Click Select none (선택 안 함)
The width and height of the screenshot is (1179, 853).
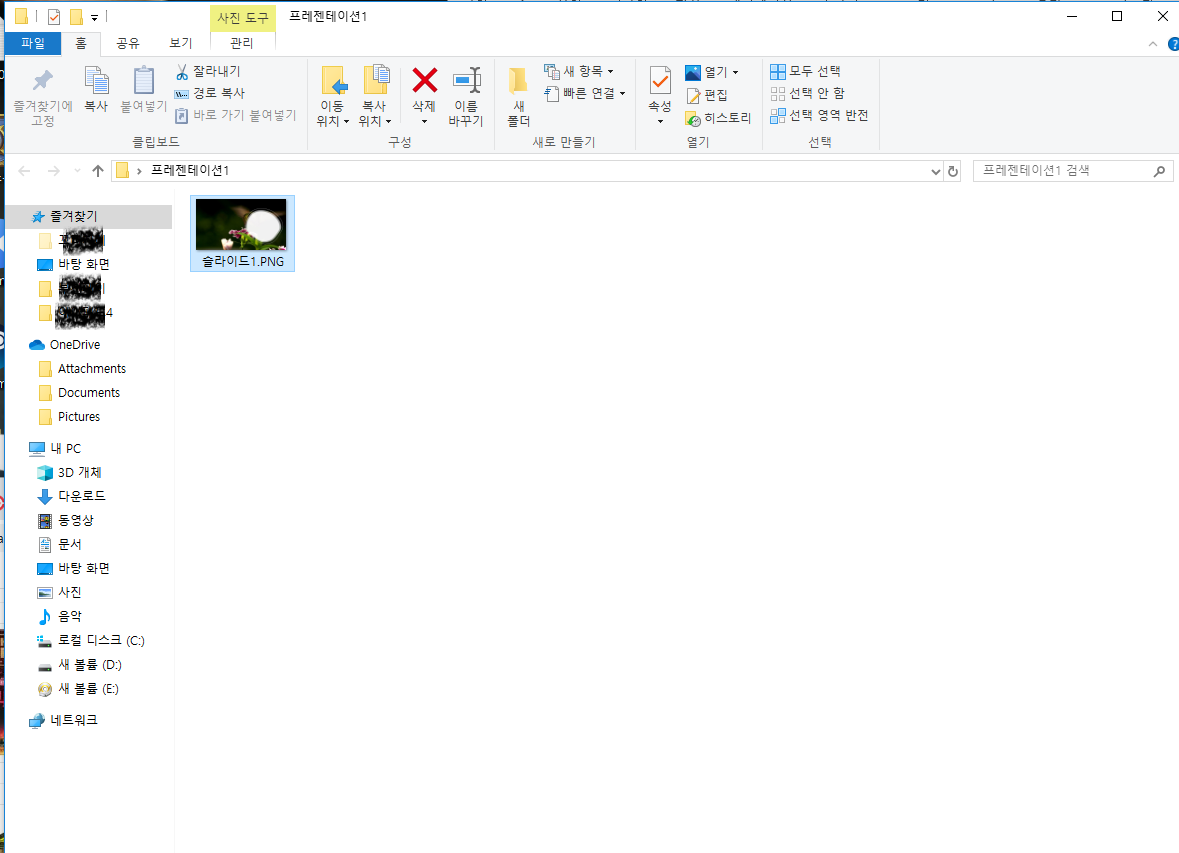coord(808,93)
